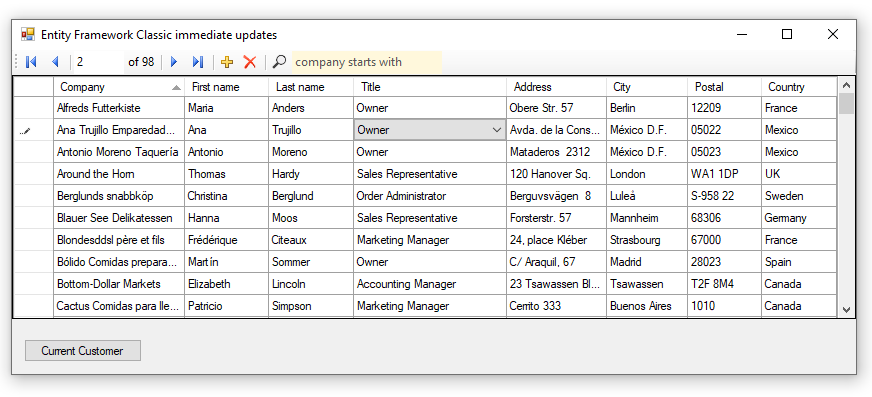
Task: Move to previous record arrow
Action: click(x=55, y=62)
